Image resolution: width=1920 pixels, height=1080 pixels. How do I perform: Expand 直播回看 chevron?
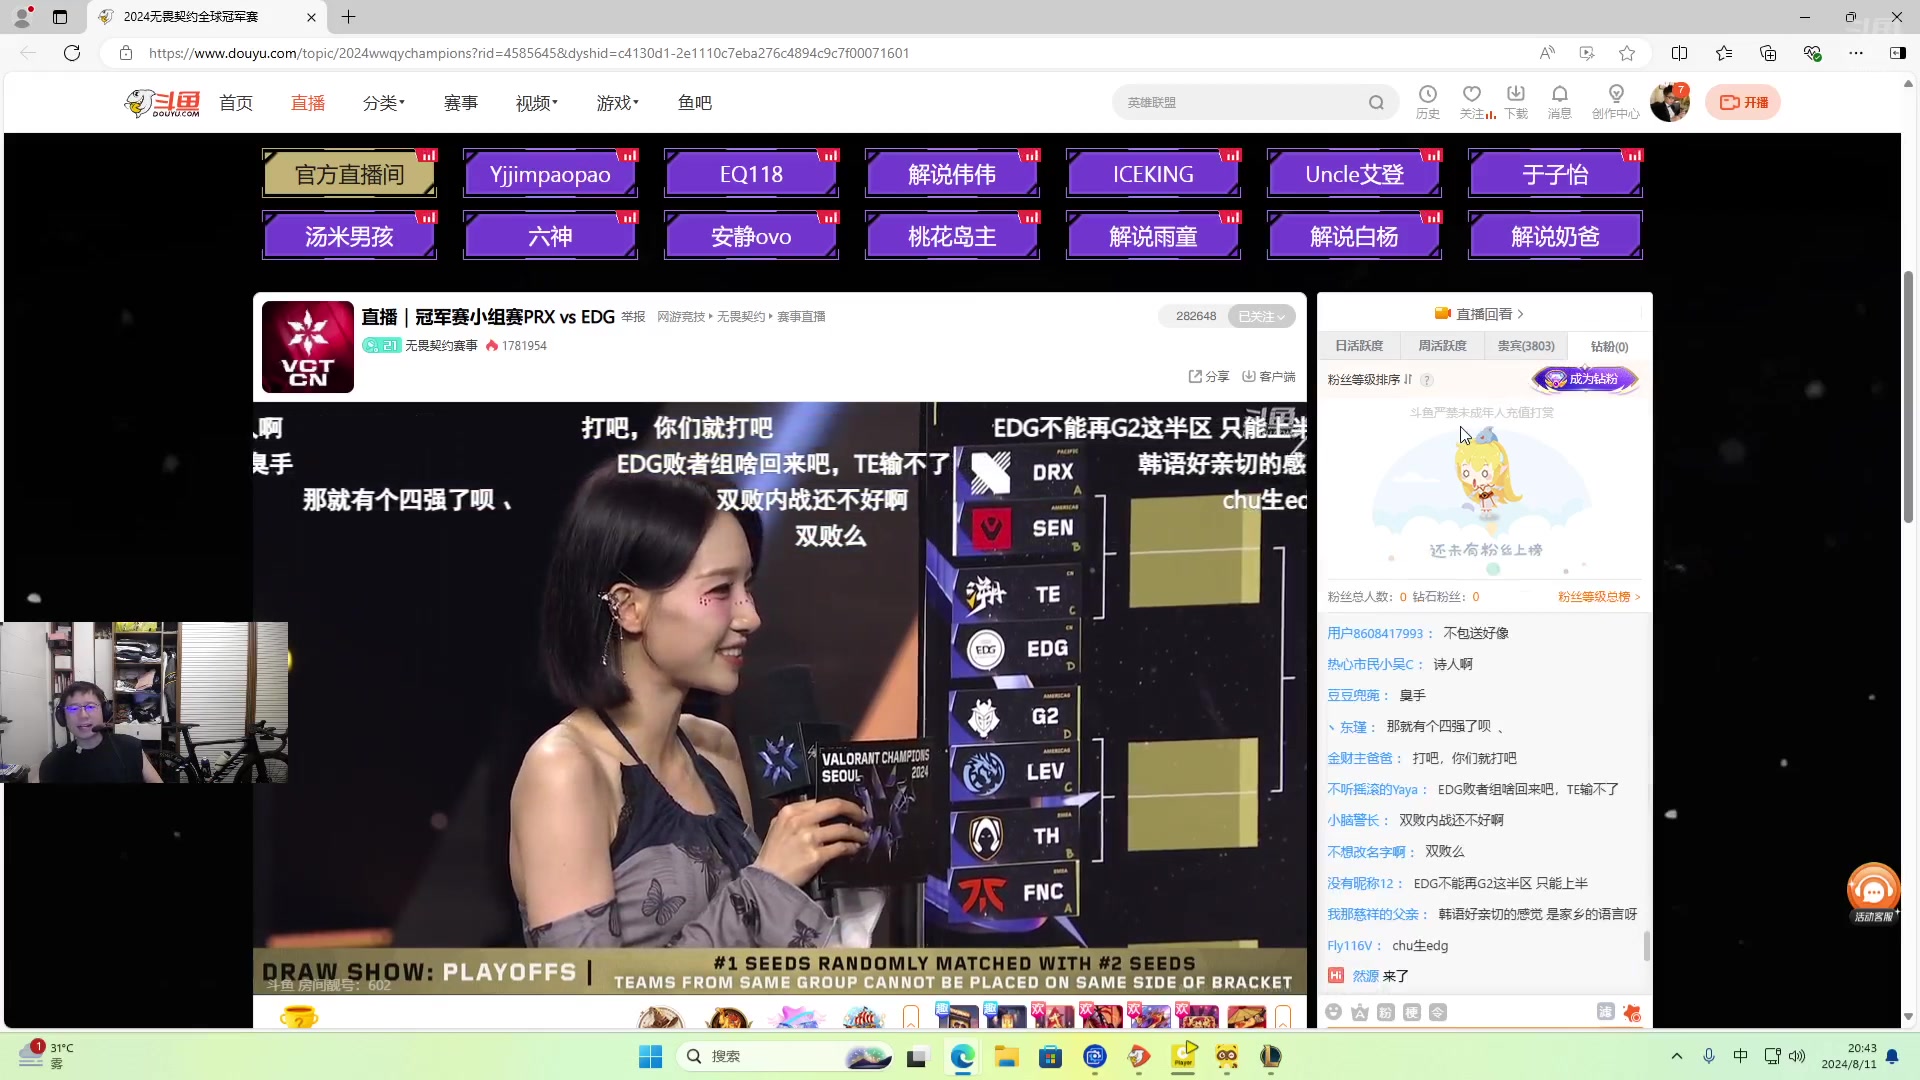pos(1520,314)
